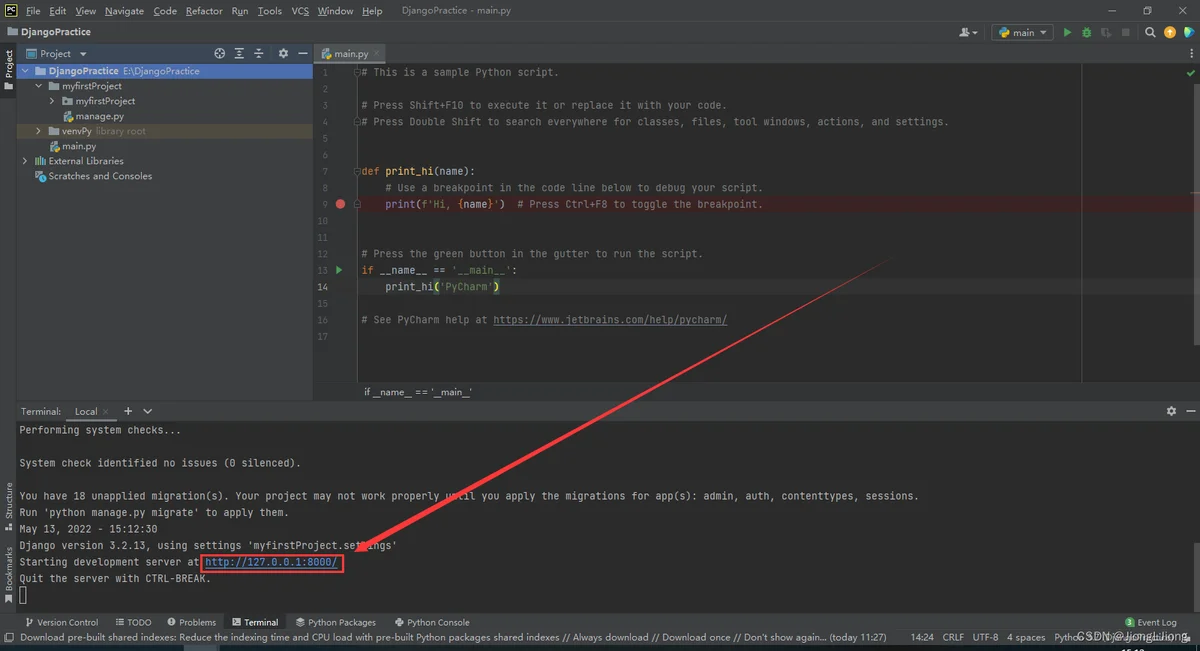Collapse the outer myfirstProject folder
The image size is (1200, 651).
tap(39, 86)
